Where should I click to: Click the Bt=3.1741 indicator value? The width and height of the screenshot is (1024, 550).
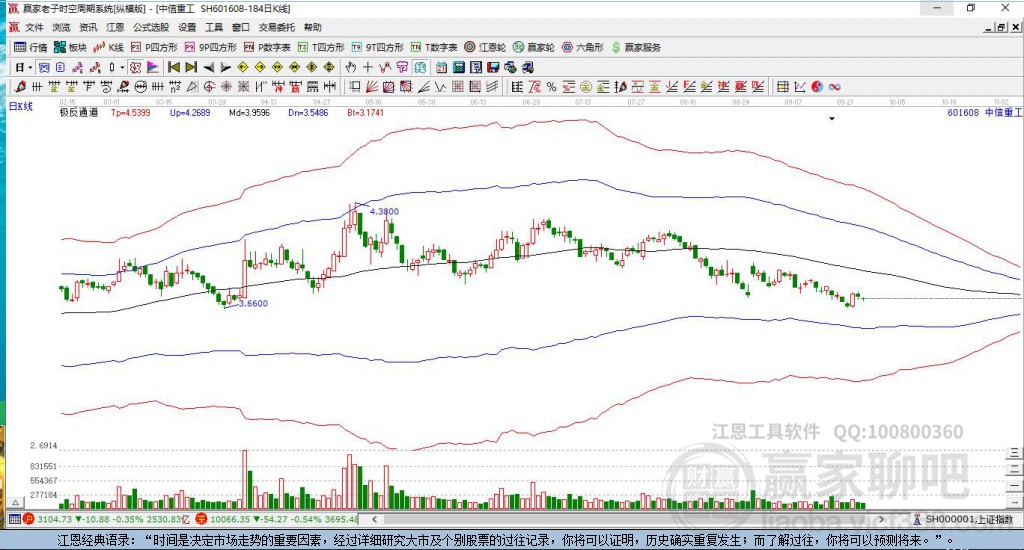[x=366, y=112]
